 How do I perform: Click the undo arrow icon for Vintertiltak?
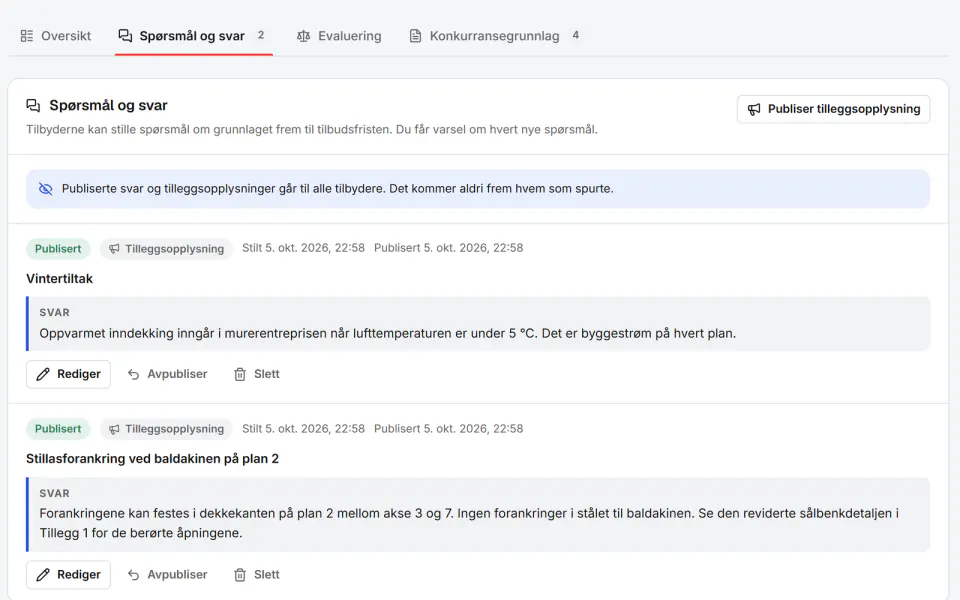(133, 374)
